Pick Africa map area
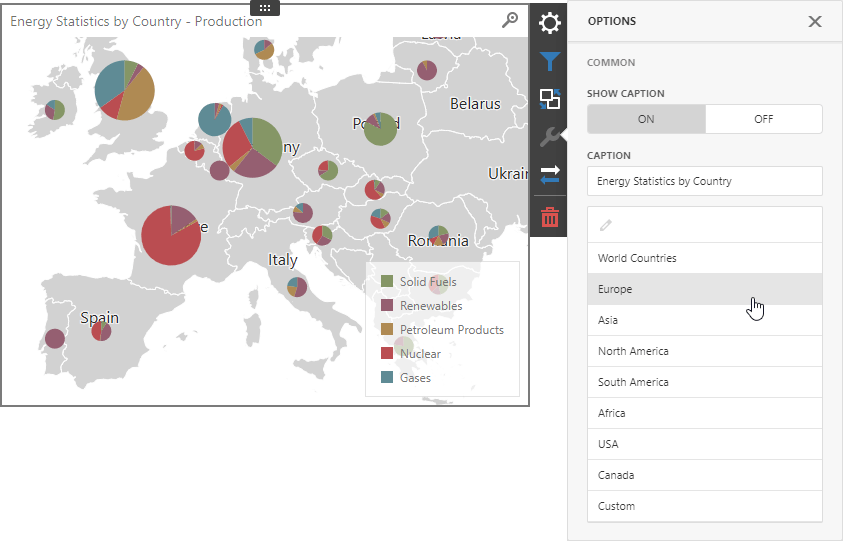 click(x=704, y=413)
